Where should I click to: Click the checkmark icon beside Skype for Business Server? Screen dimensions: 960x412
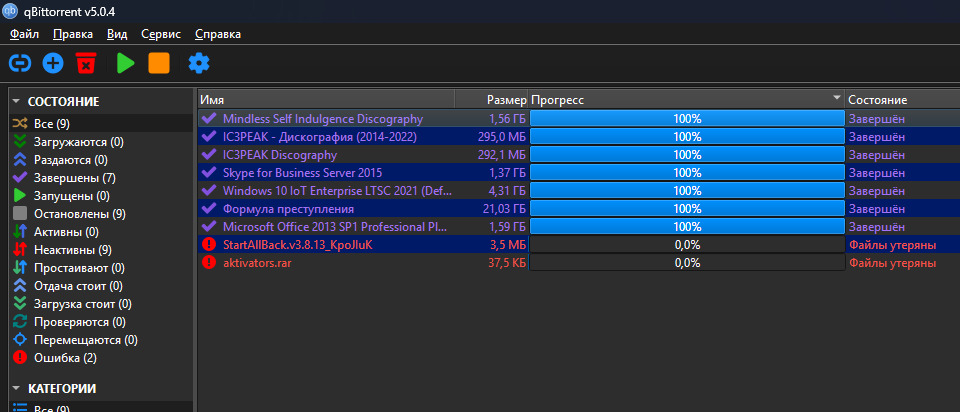pyautogui.click(x=209, y=172)
